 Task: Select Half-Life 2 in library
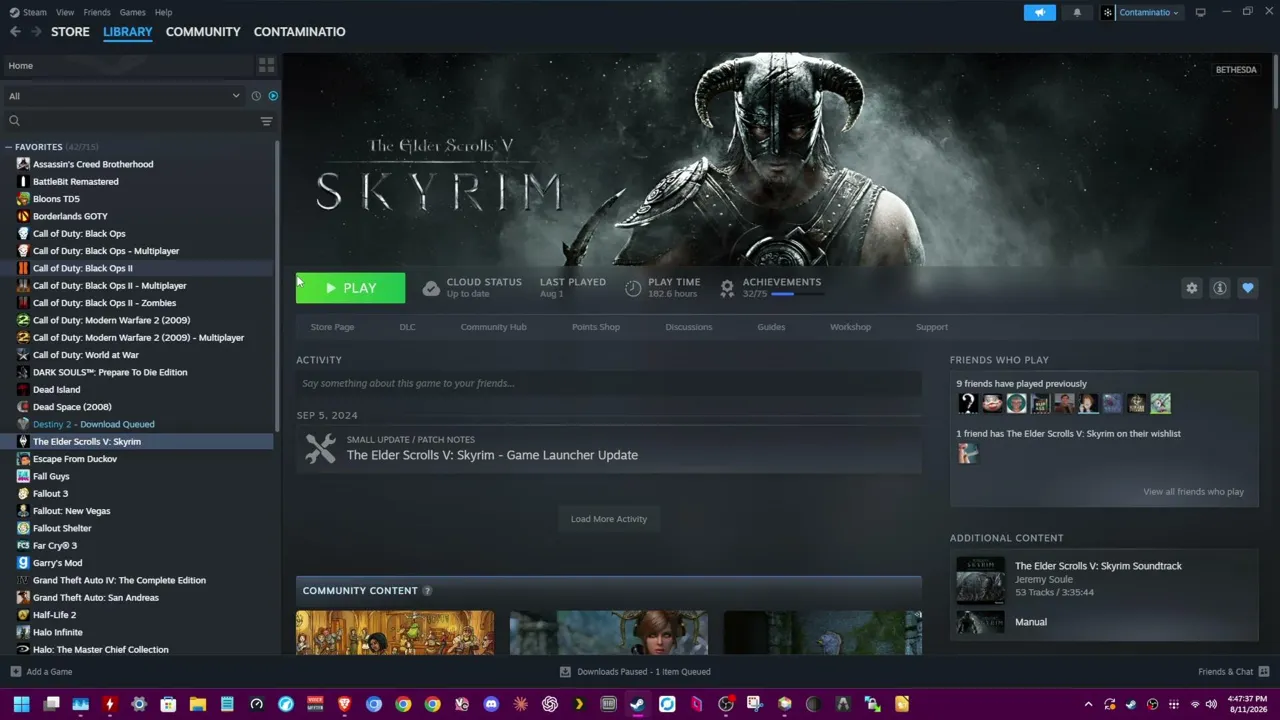click(54, 615)
